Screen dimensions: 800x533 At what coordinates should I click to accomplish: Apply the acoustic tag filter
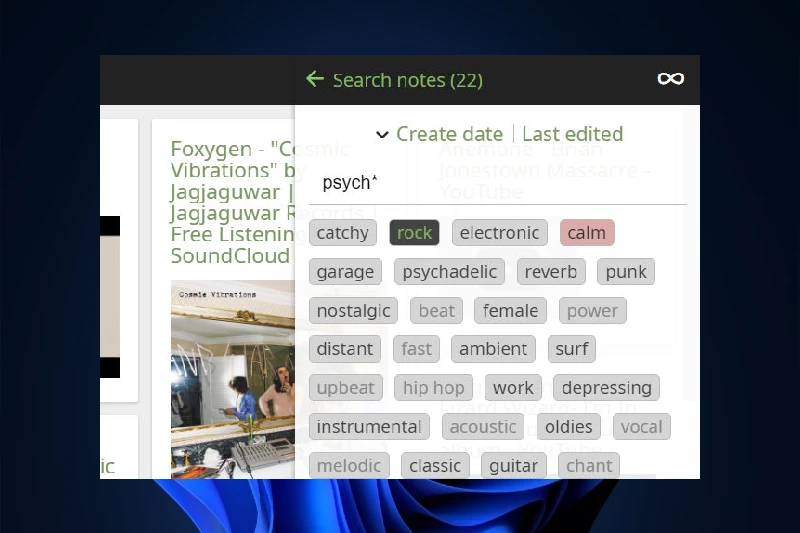coord(483,426)
